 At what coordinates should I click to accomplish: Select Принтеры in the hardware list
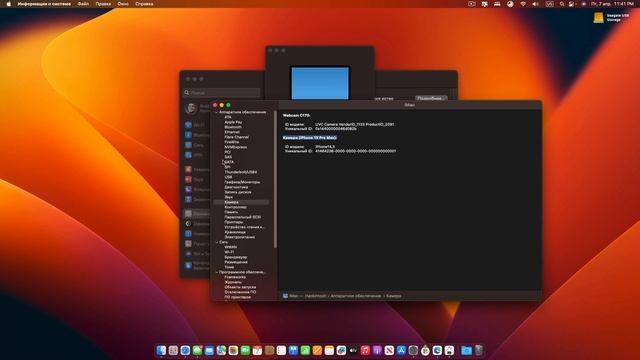[233, 222]
